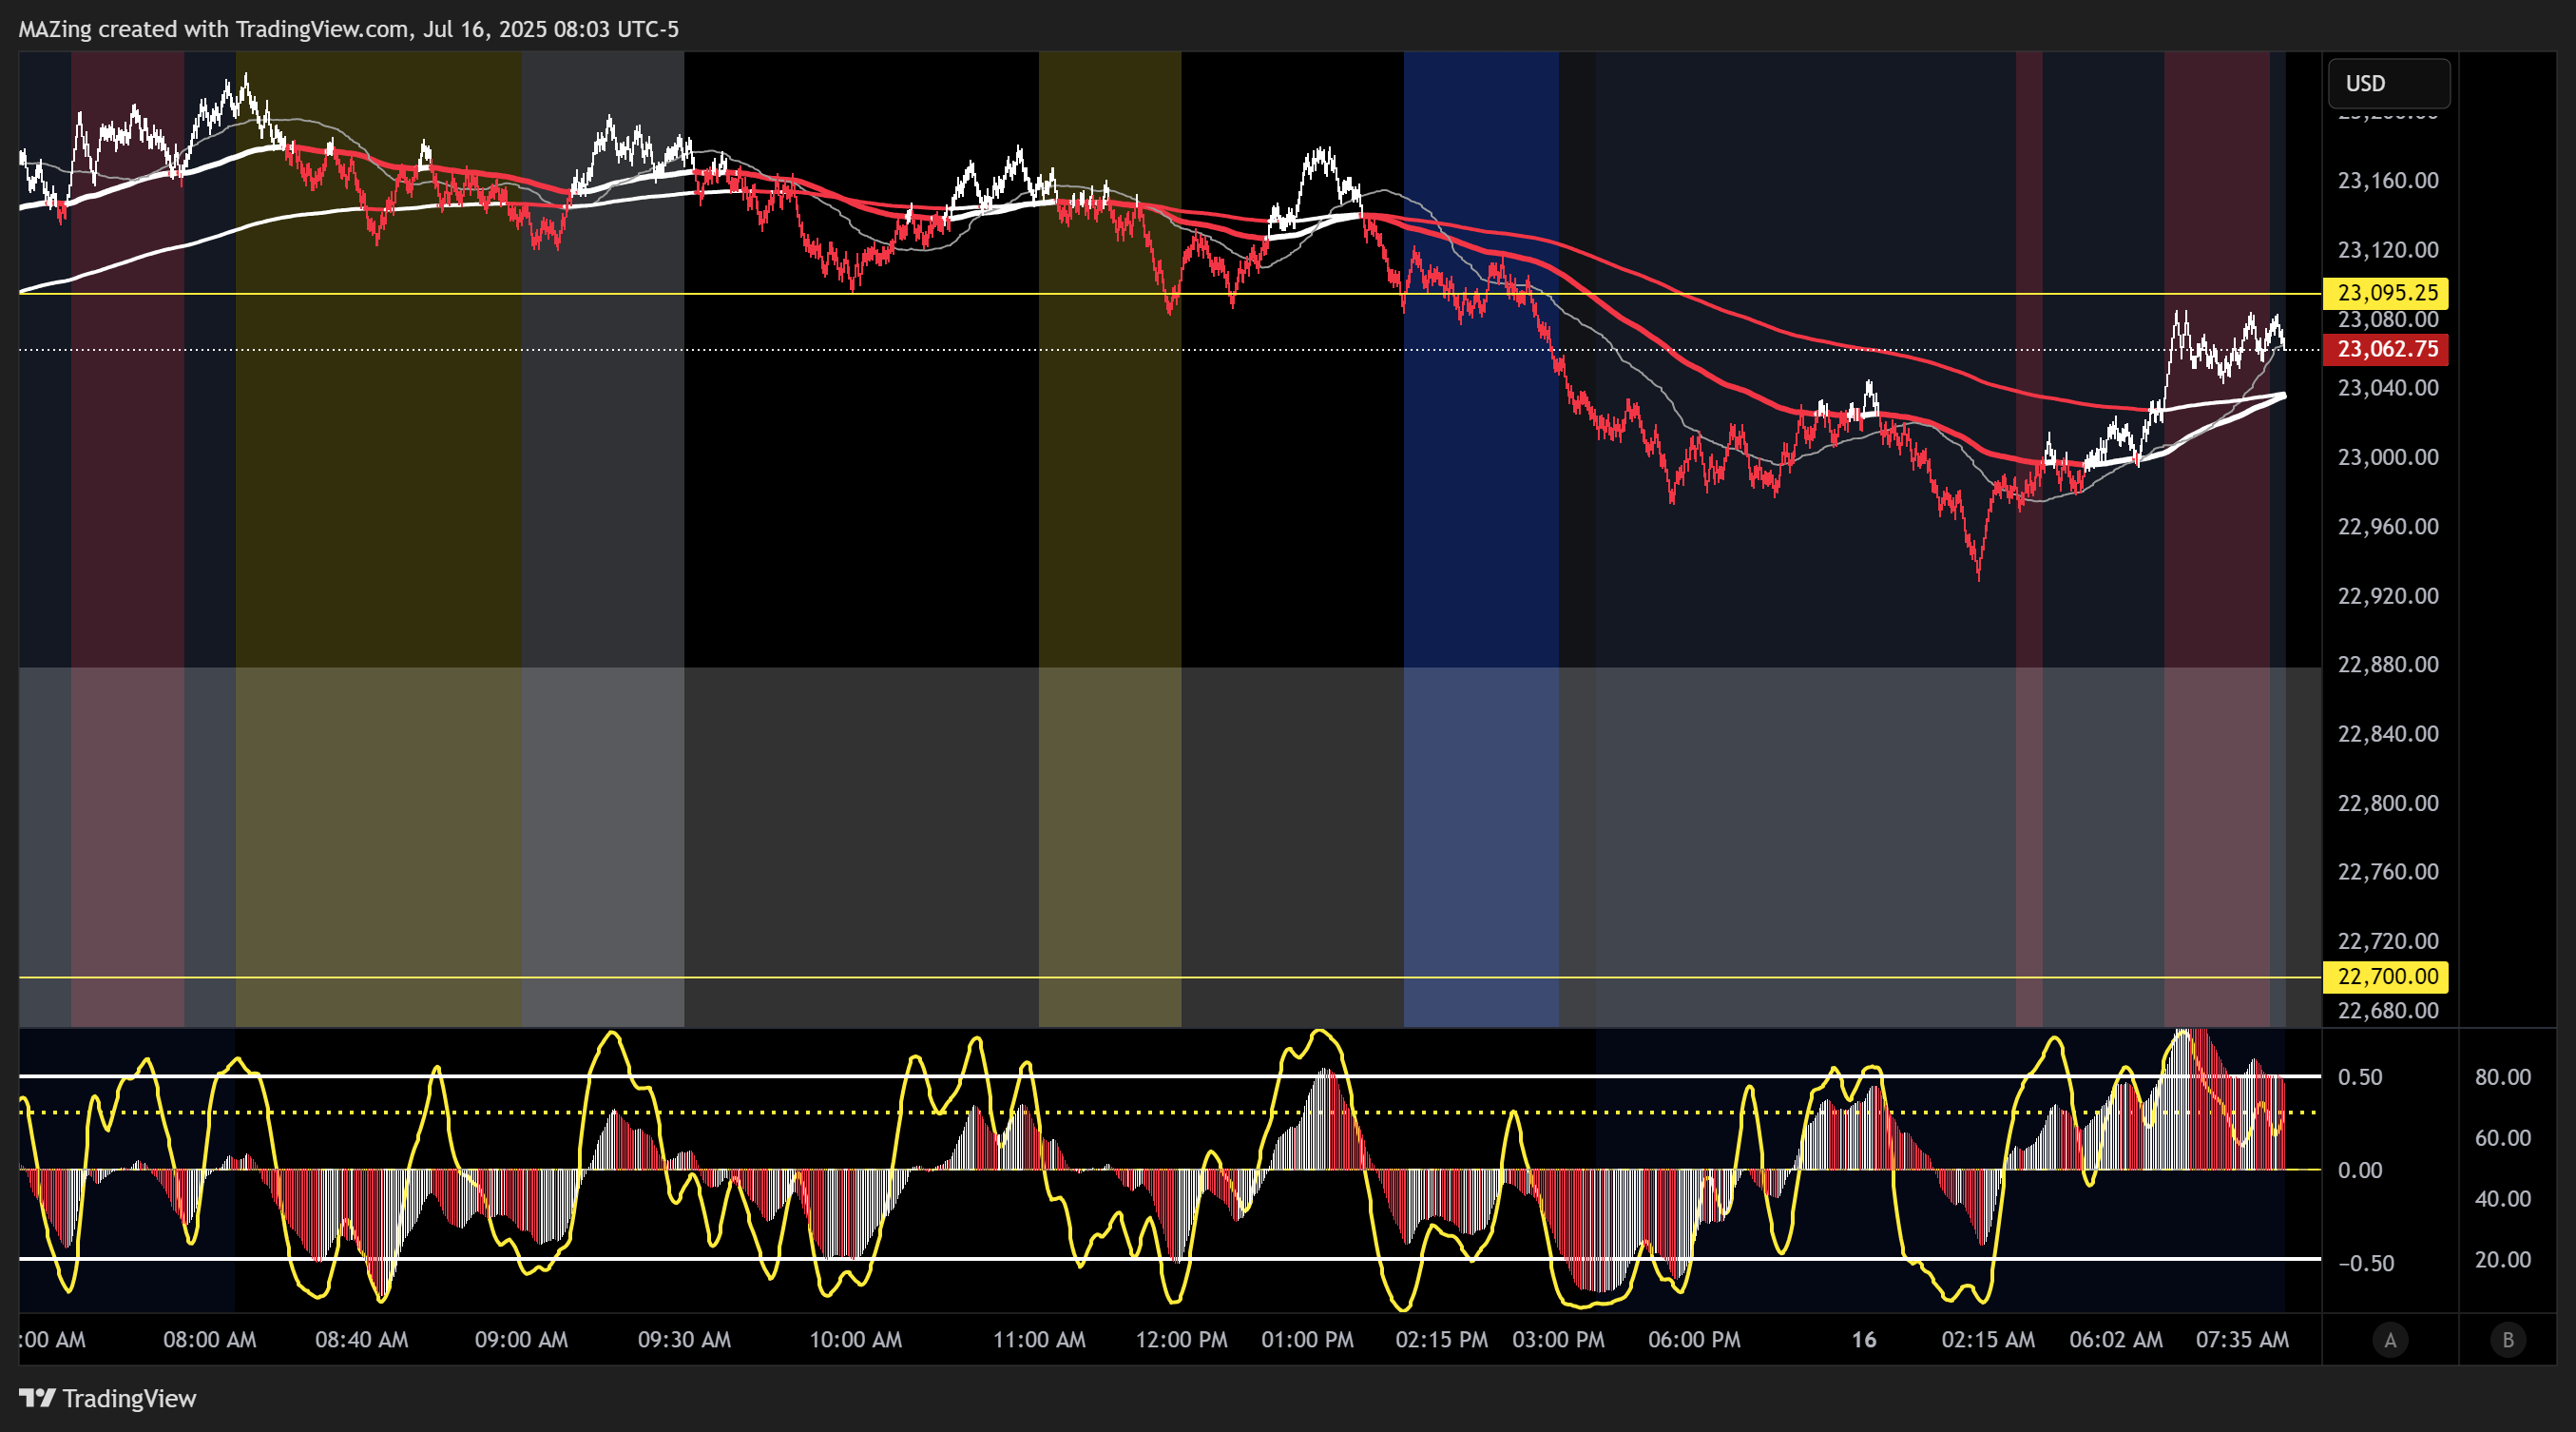Screen dimensions: 2576x1432
Task: Click the 09:30 AM time axis label
Action: point(685,1340)
